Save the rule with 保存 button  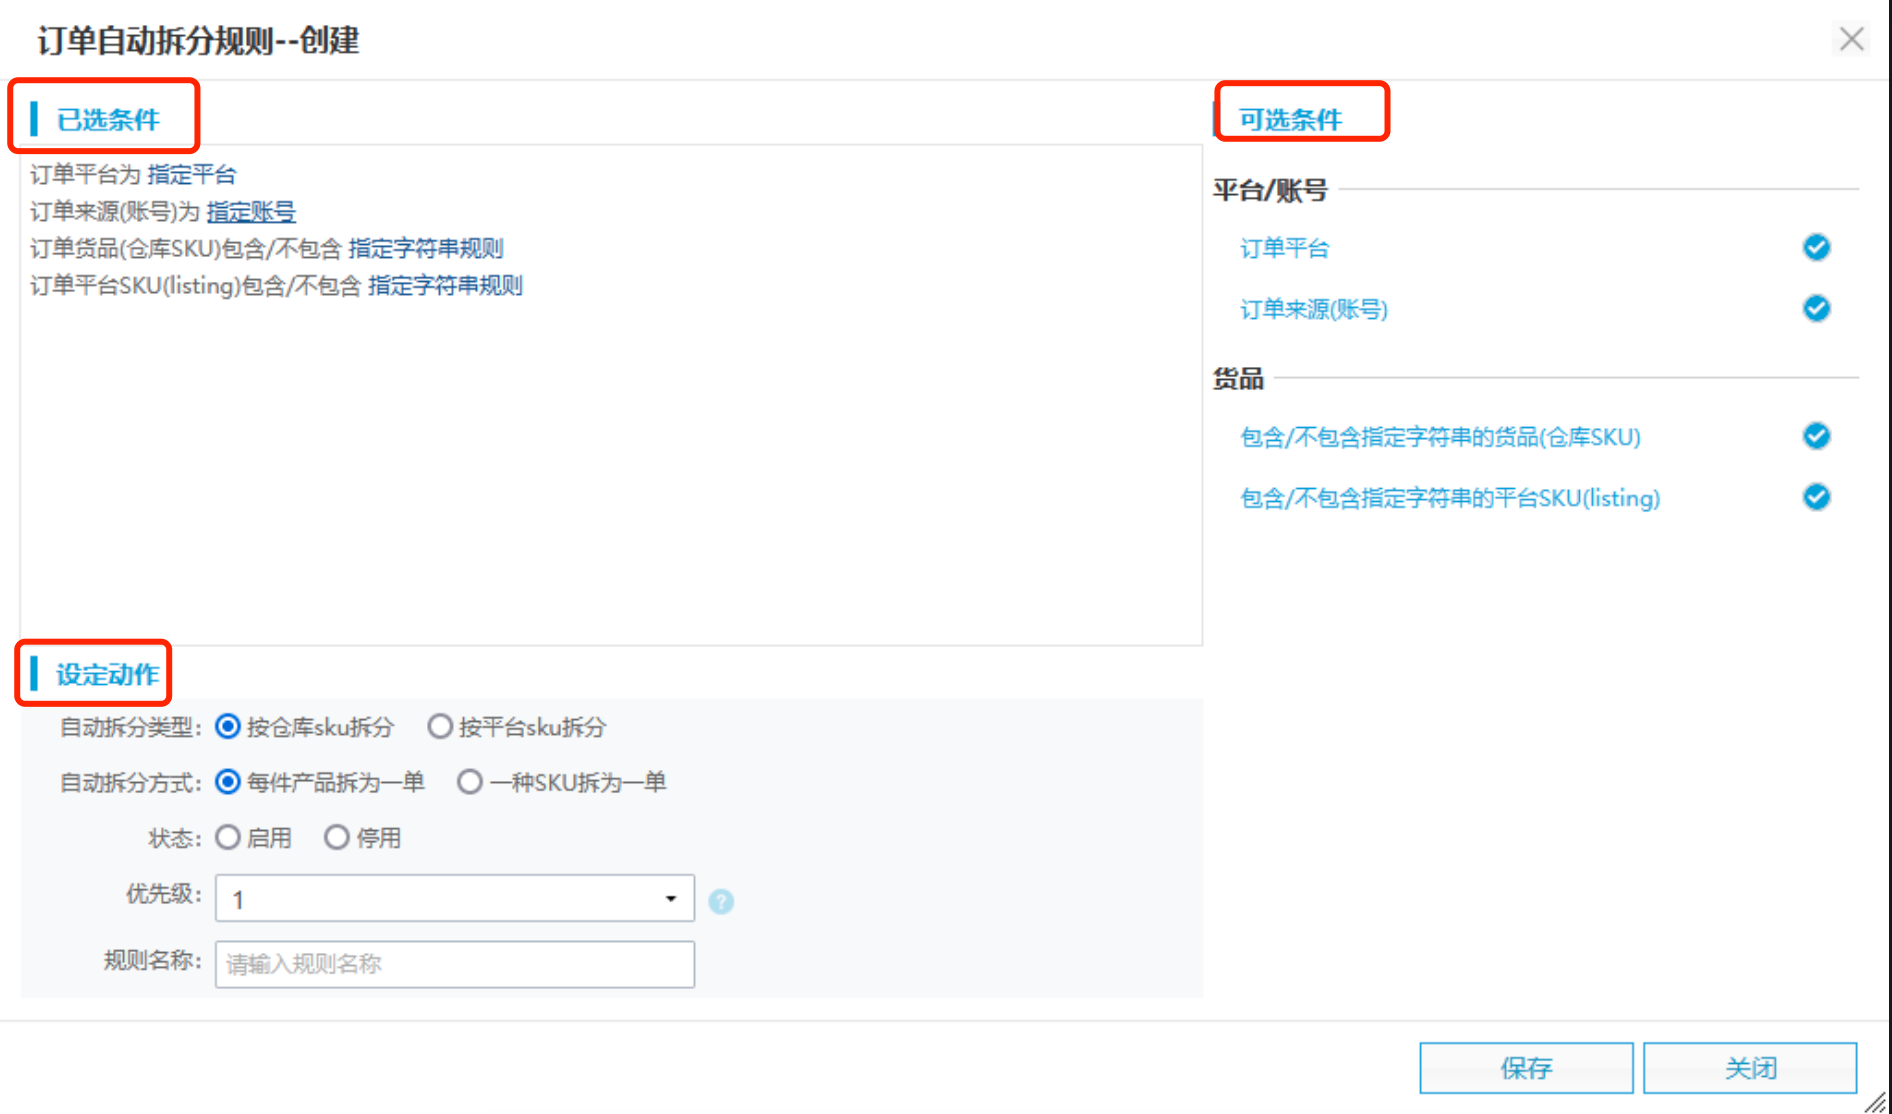tap(1527, 1067)
